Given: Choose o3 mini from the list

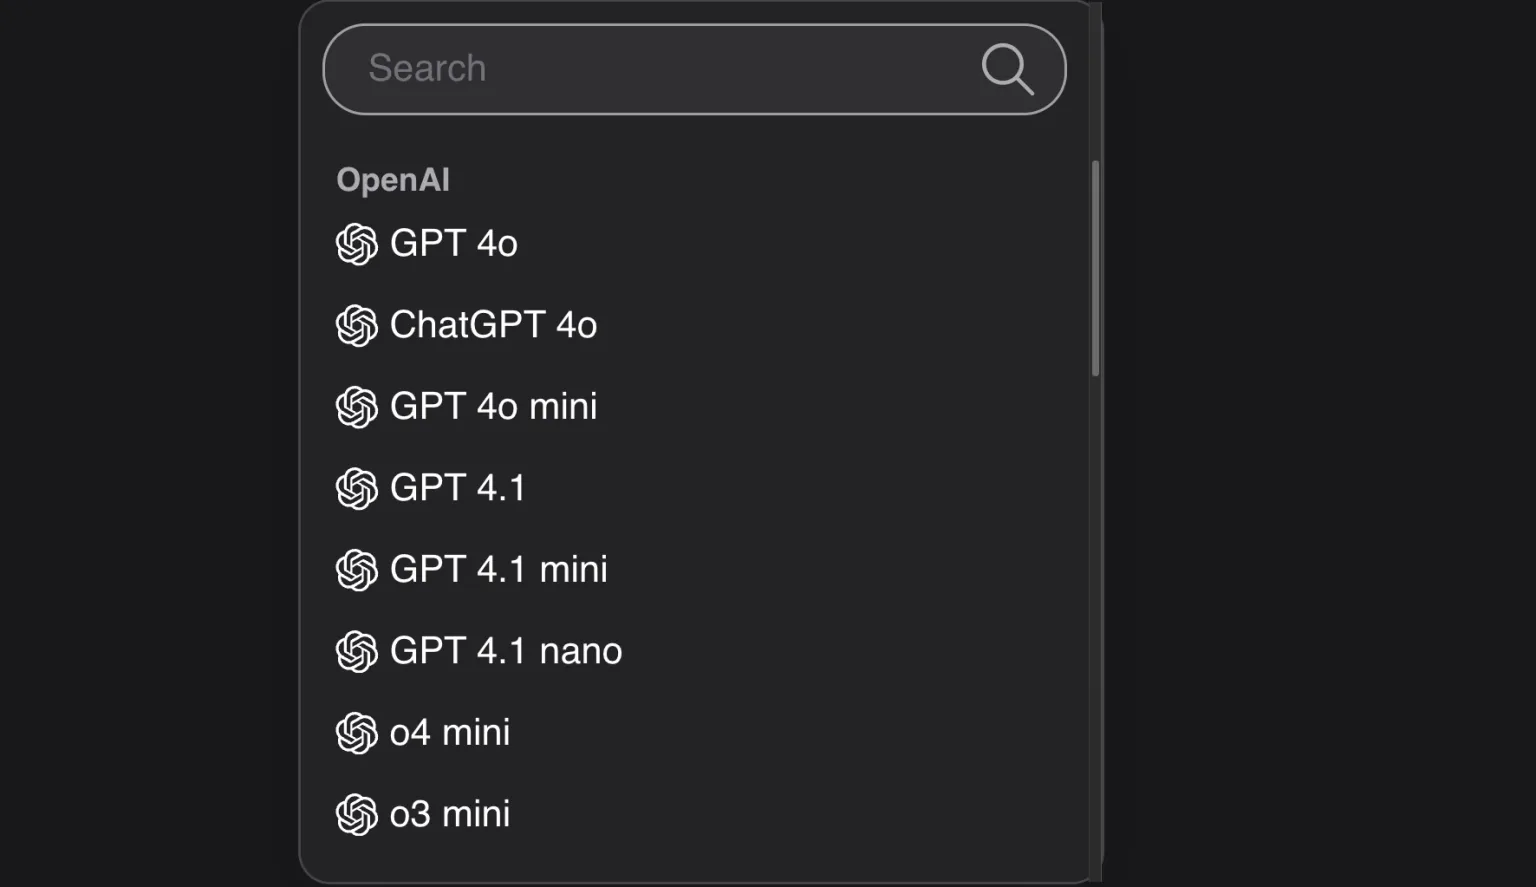Looking at the screenshot, I should [450, 814].
